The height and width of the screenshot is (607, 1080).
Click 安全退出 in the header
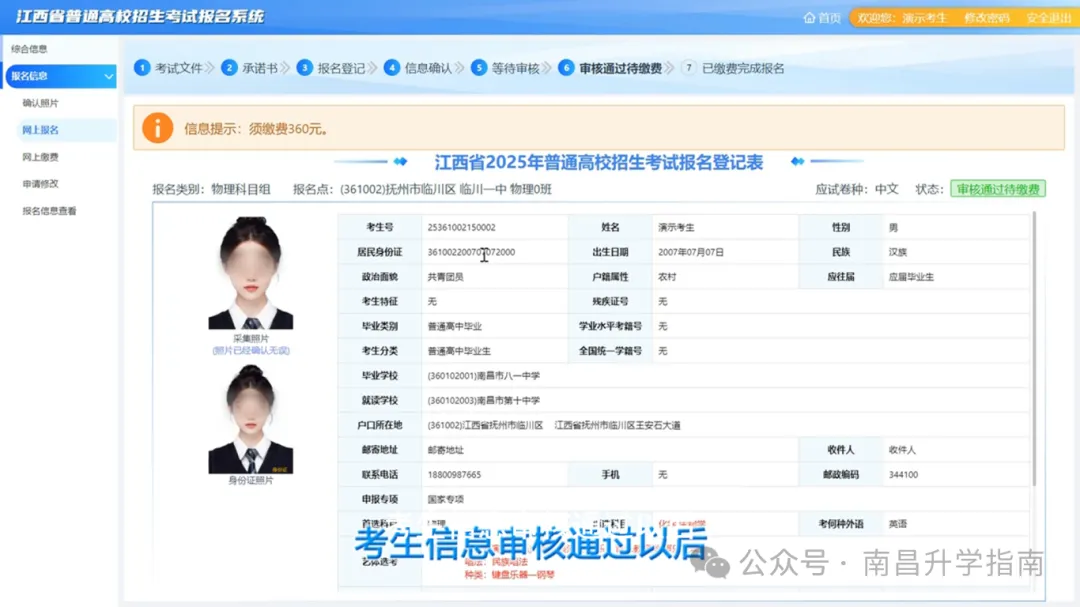click(1048, 18)
